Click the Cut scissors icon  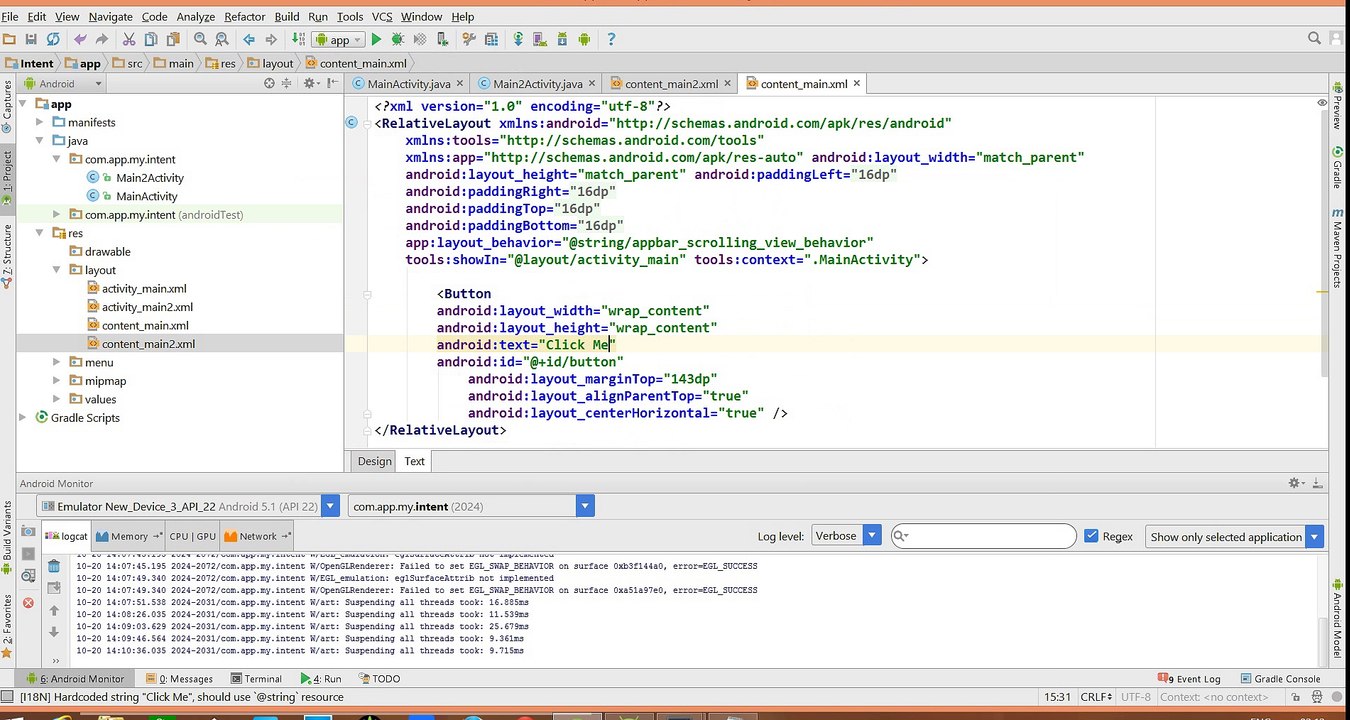click(128, 40)
